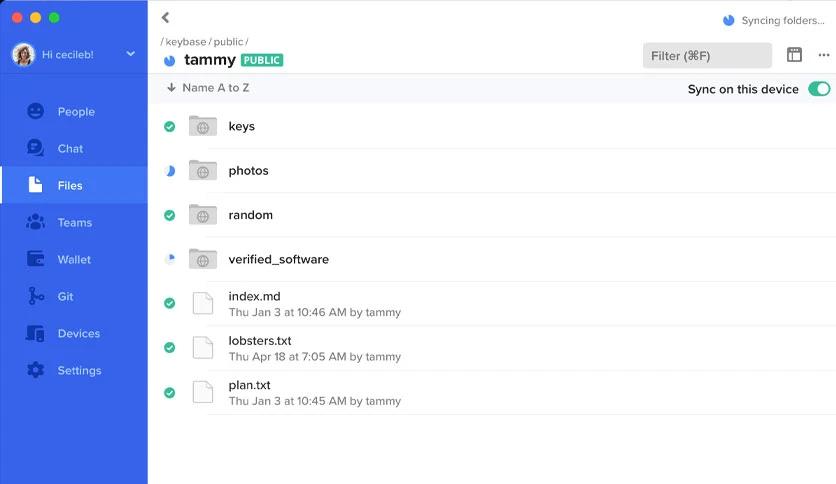Turn off Sync on this device toggle
This screenshot has height=484, width=836.
click(819, 88)
